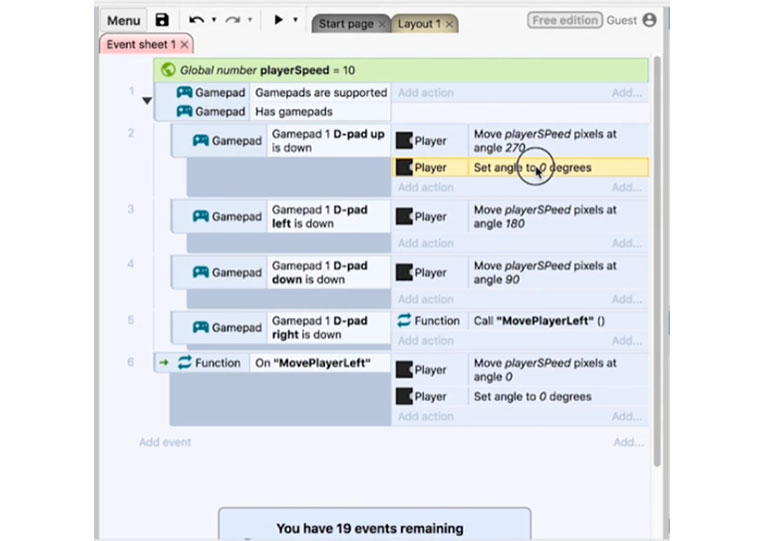Click Gamepad icon of D-pad left event
The width and height of the screenshot is (763, 541).
(200, 216)
